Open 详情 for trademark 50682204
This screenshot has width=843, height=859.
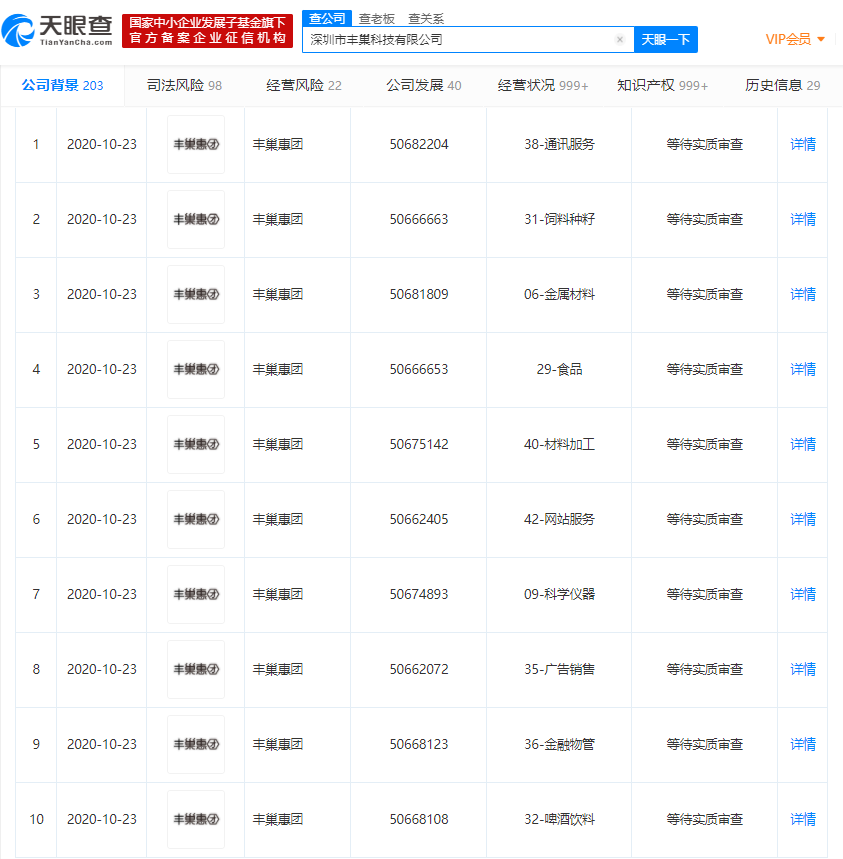803,144
